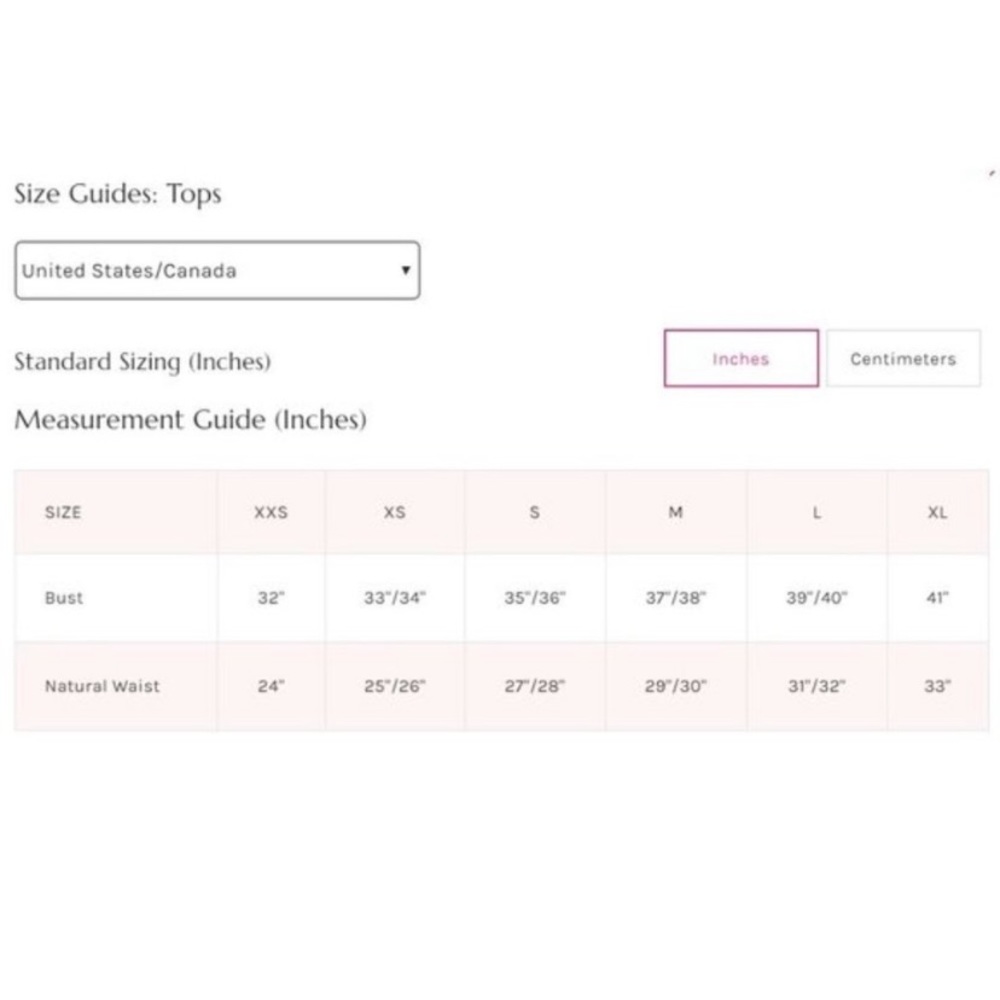Click the Measurement Guide (Inches) heading
The height and width of the screenshot is (1000, 1000).
190,420
